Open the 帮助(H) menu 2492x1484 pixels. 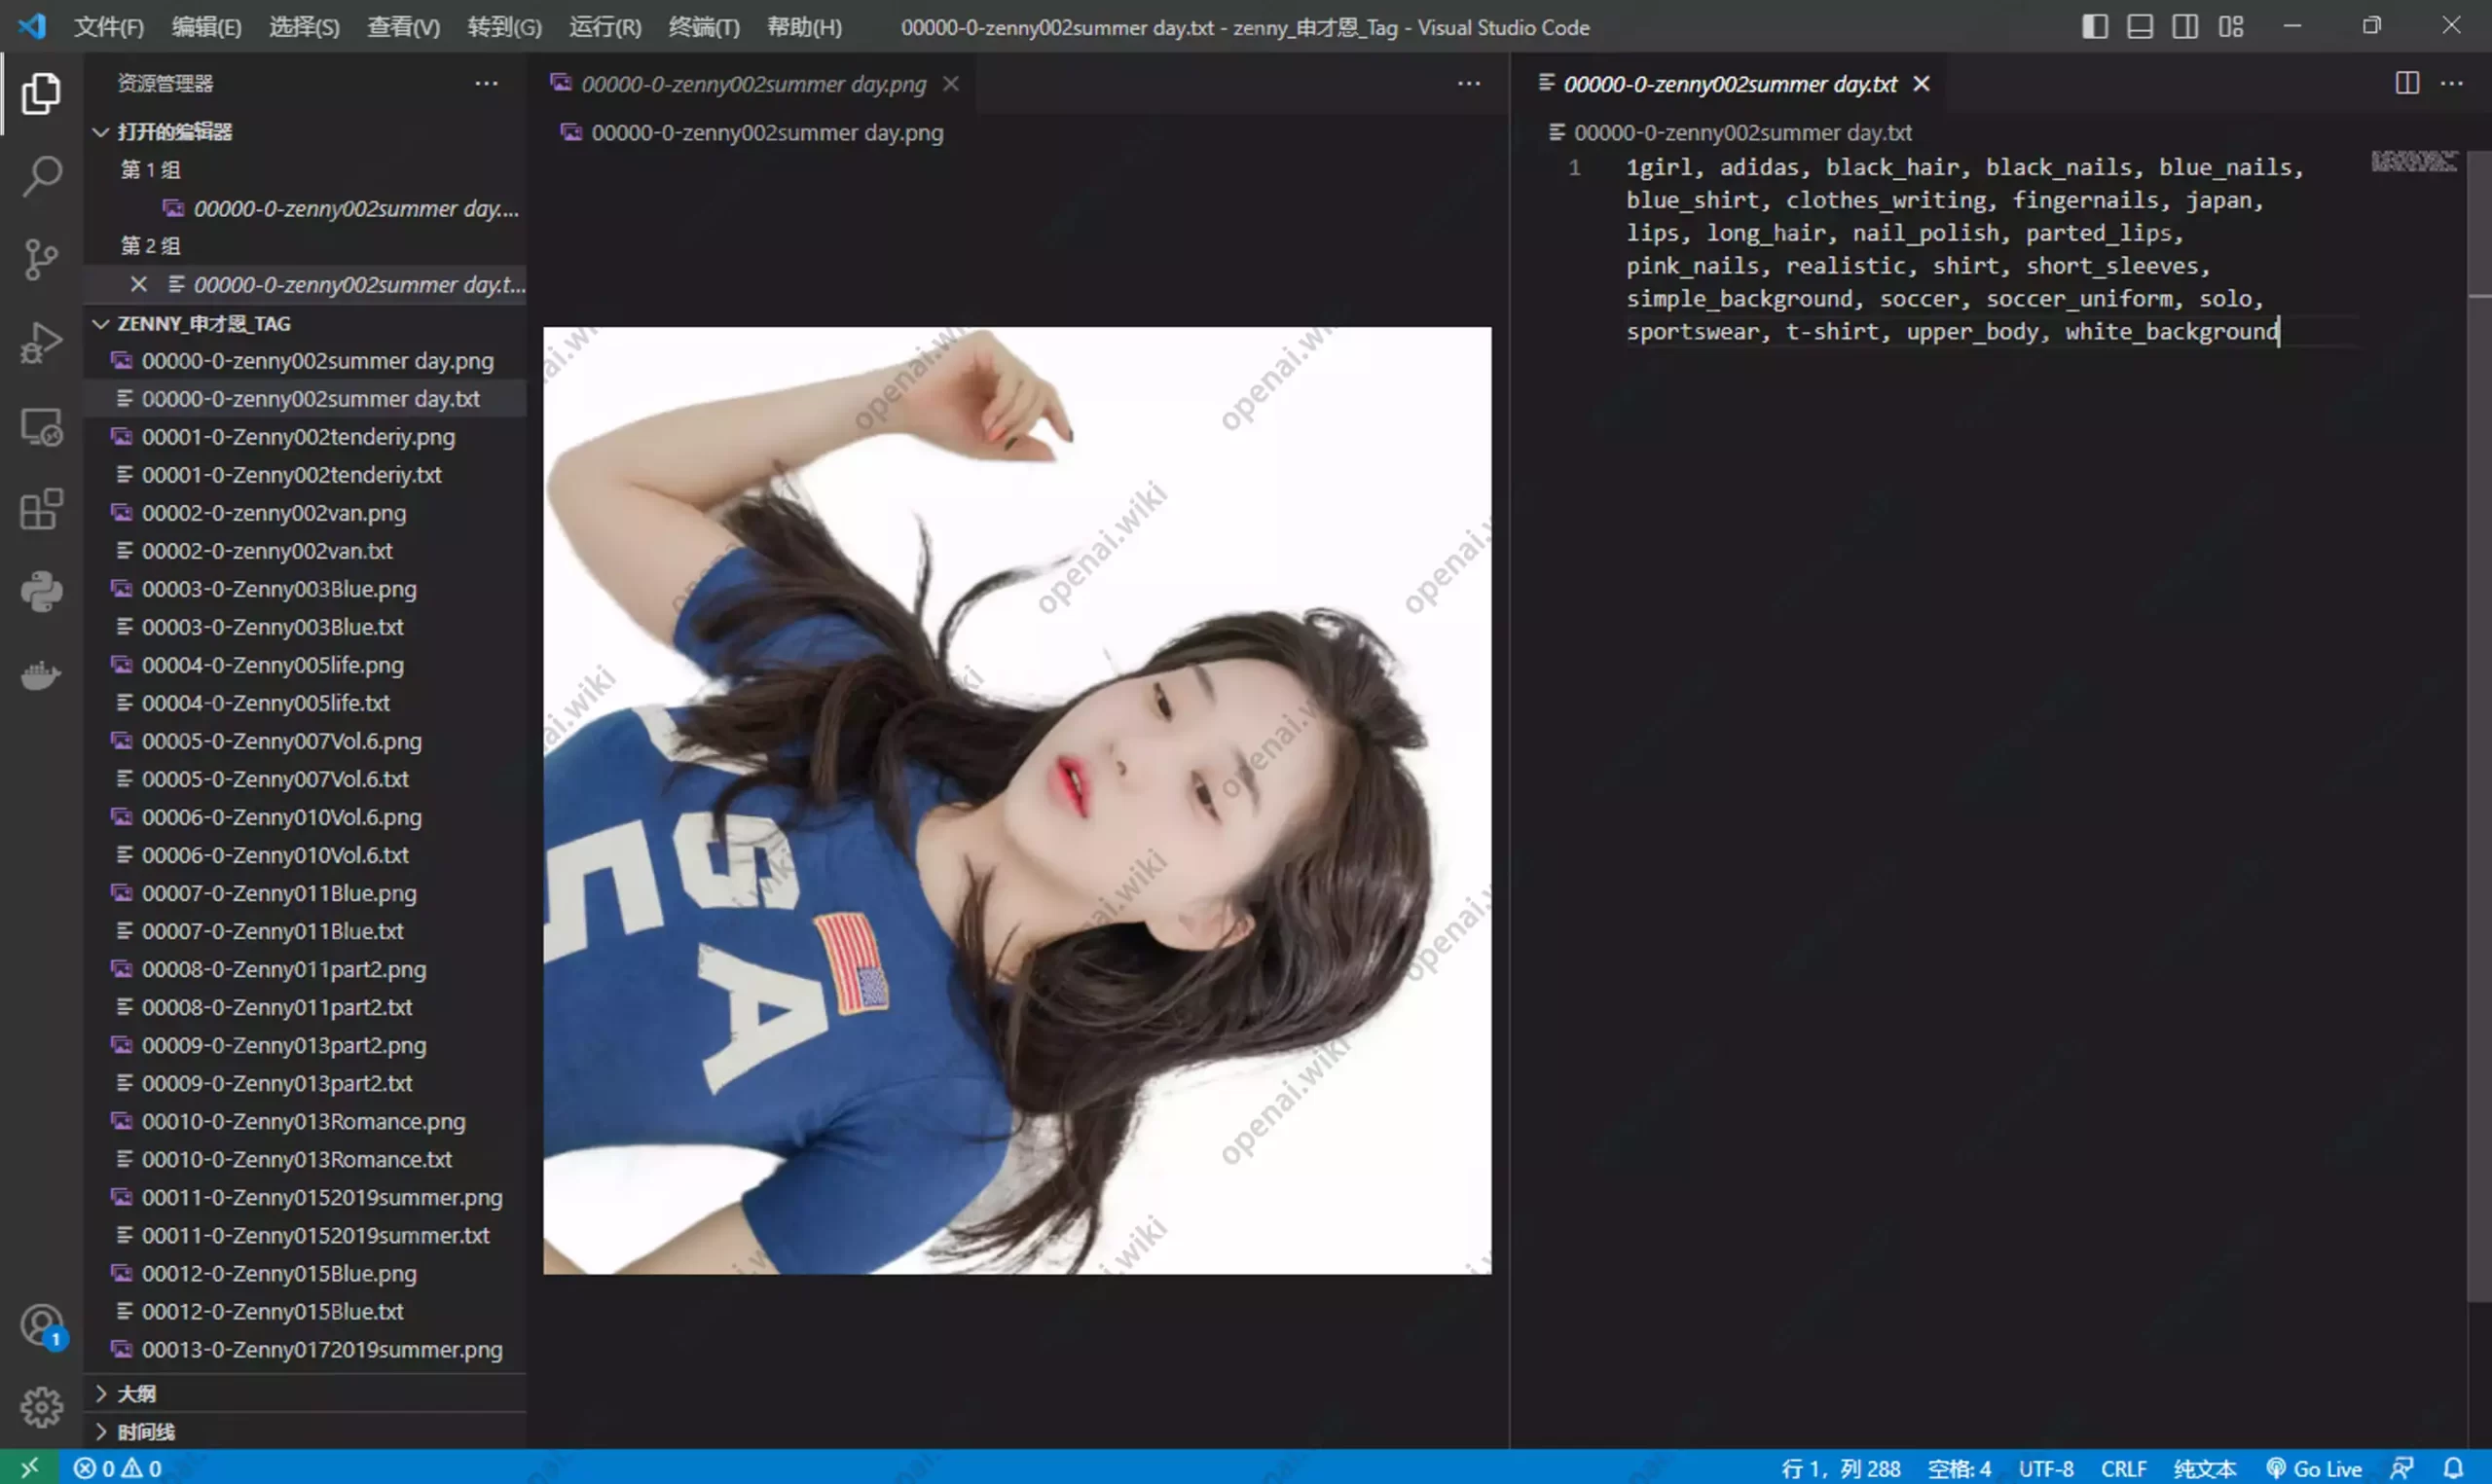click(804, 27)
